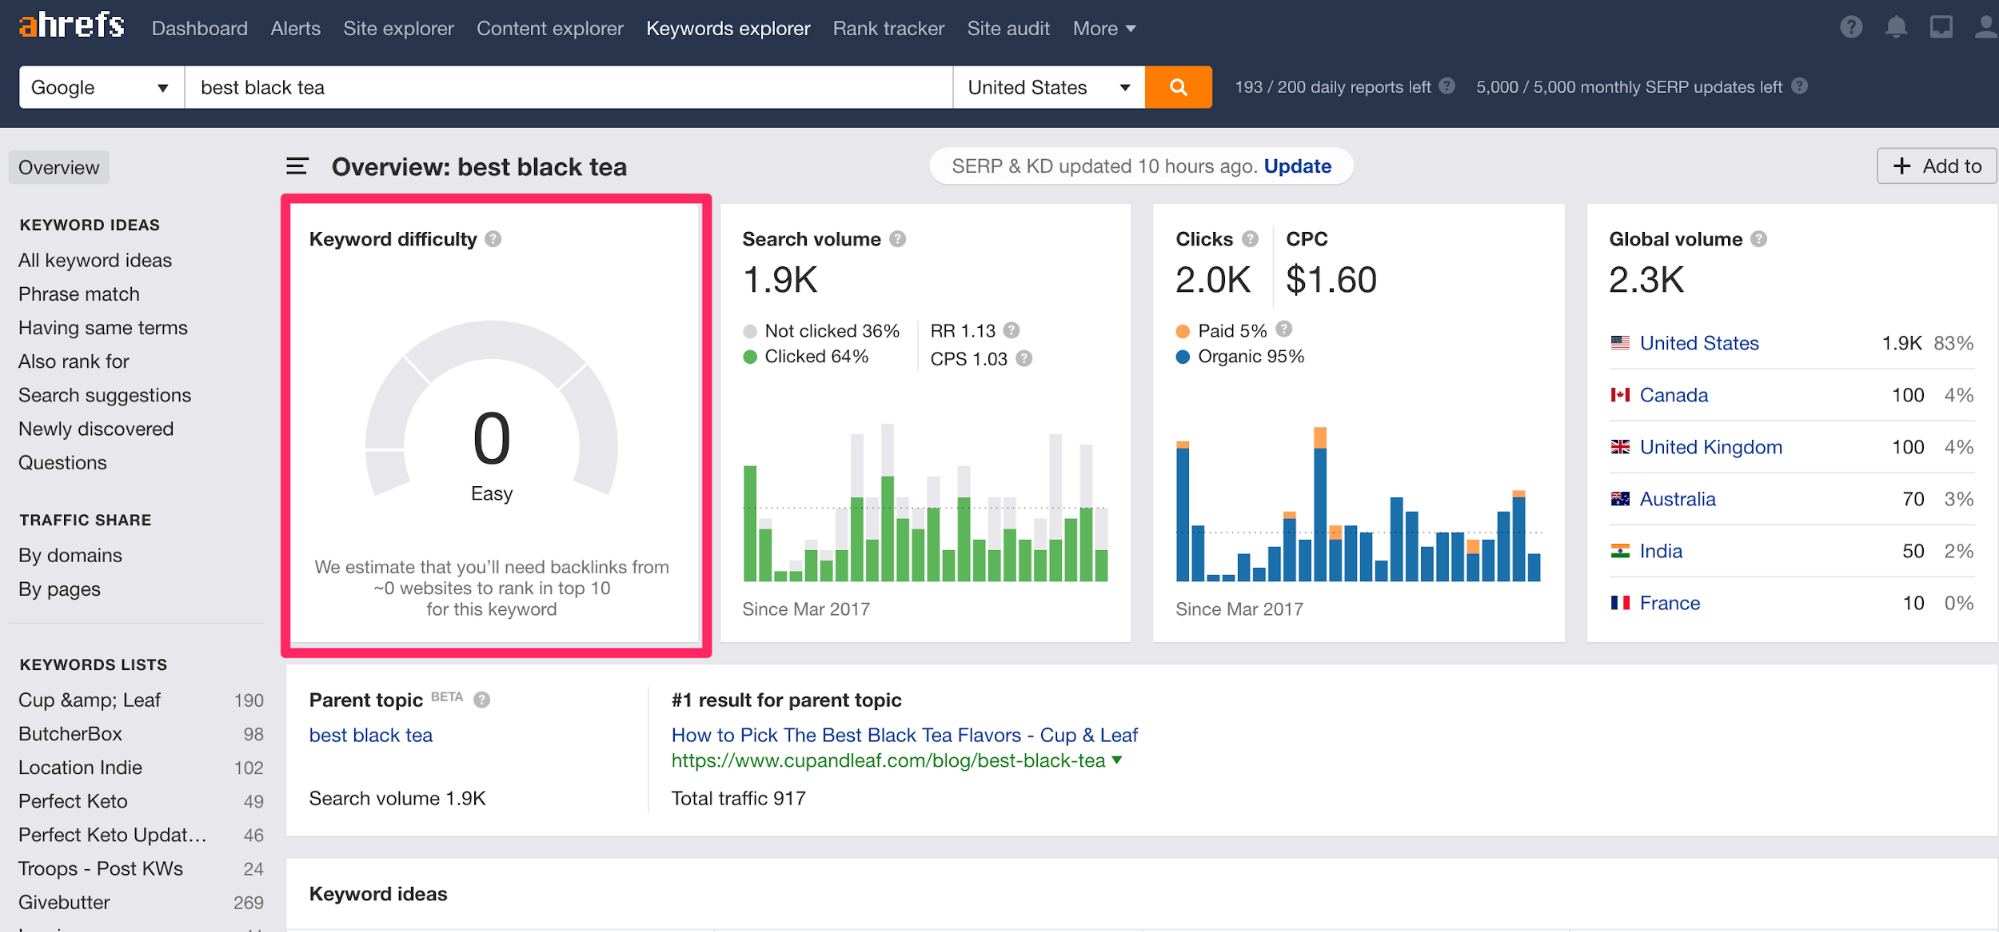Click the Return Rate RR info icon
Image resolution: width=1999 pixels, height=932 pixels.
click(1011, 330)
